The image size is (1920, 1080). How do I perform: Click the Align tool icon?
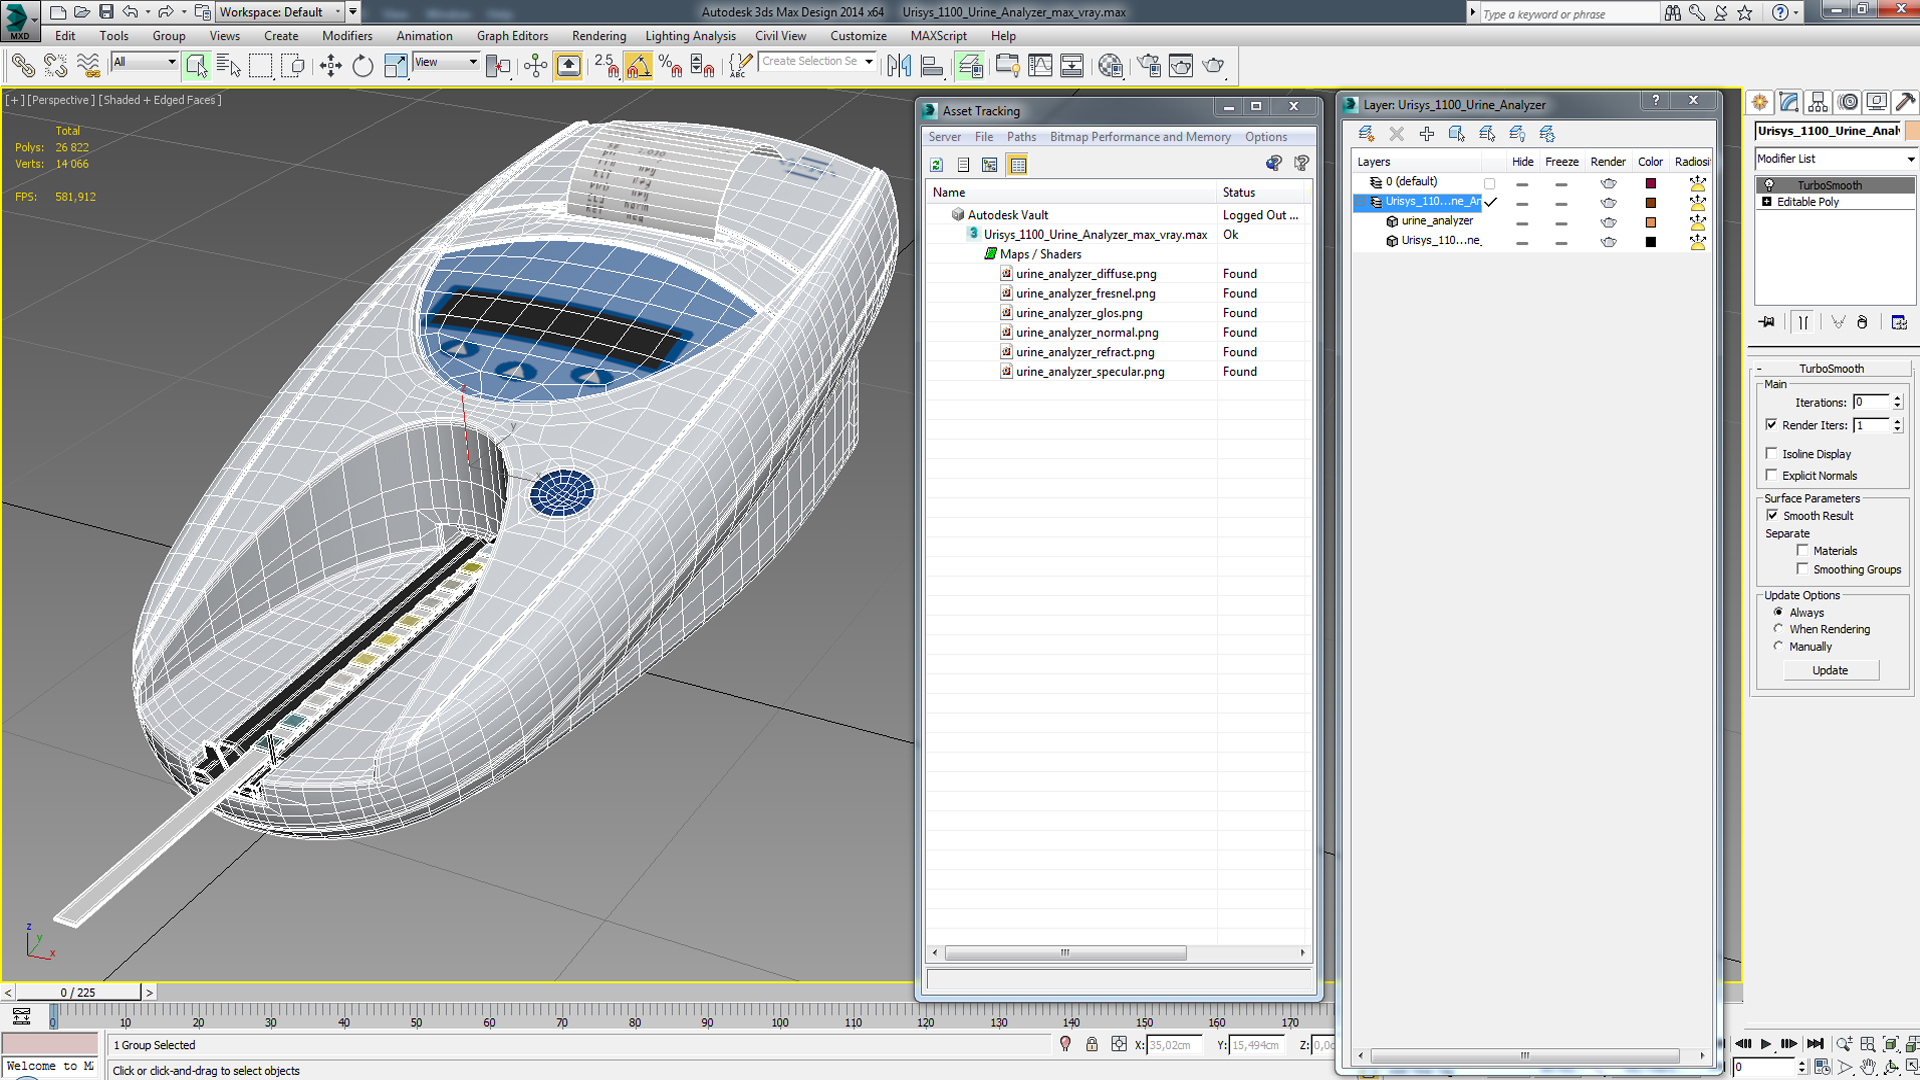pyautogui.click(x=932, y=66)
